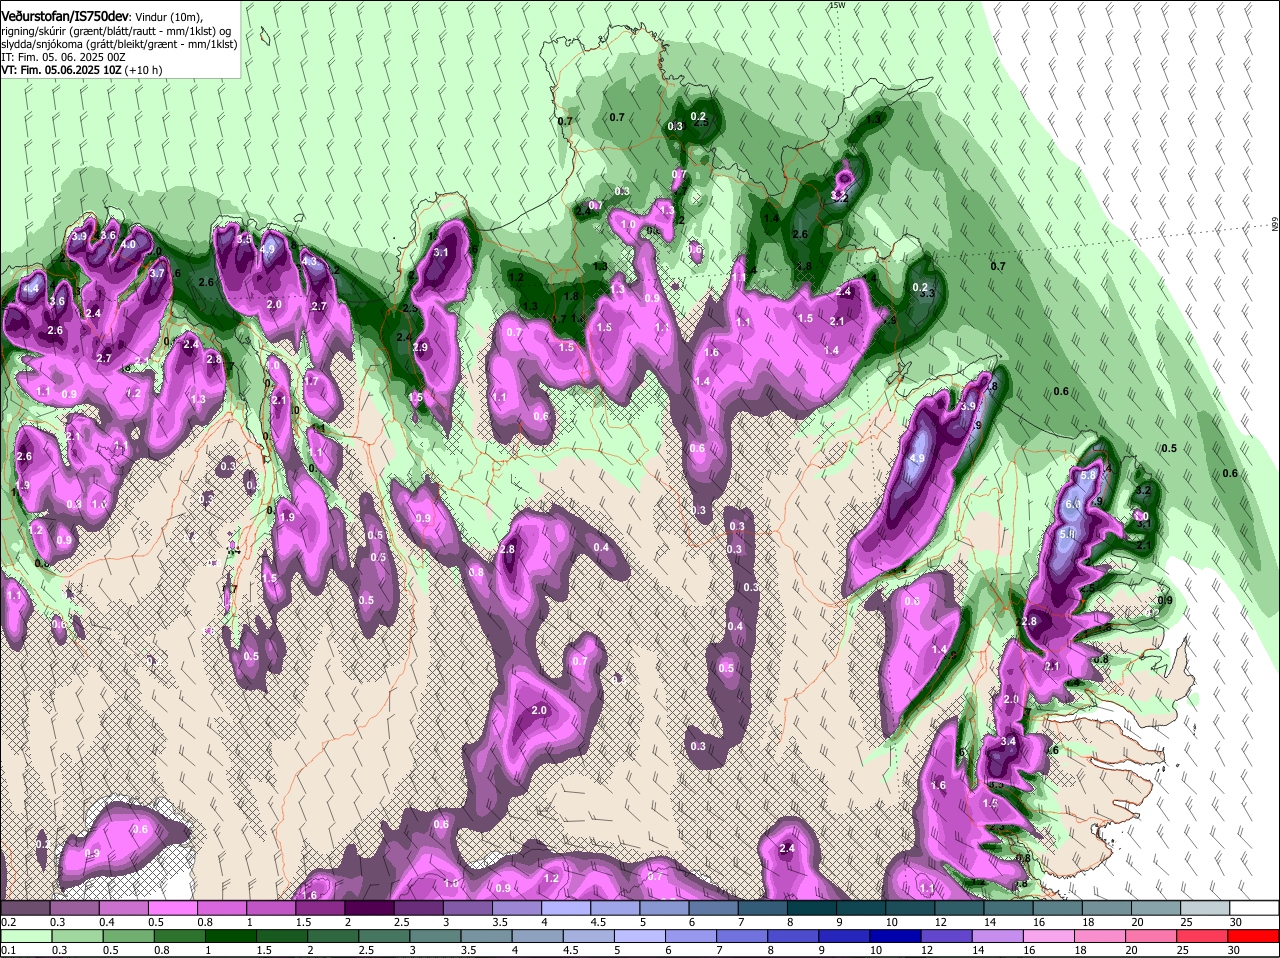This screenshot has height=958, width=1280.
Task: Click the 'slydda/snjókoma' legend description line
Action: coord(119,44)
